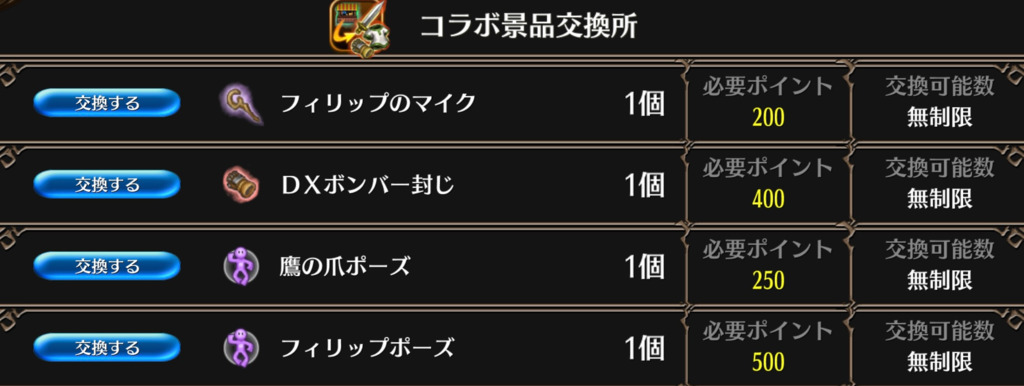This screenshot has height=386, width=1024.
Task: Click the 200 required points value
Action: [768, 118]
